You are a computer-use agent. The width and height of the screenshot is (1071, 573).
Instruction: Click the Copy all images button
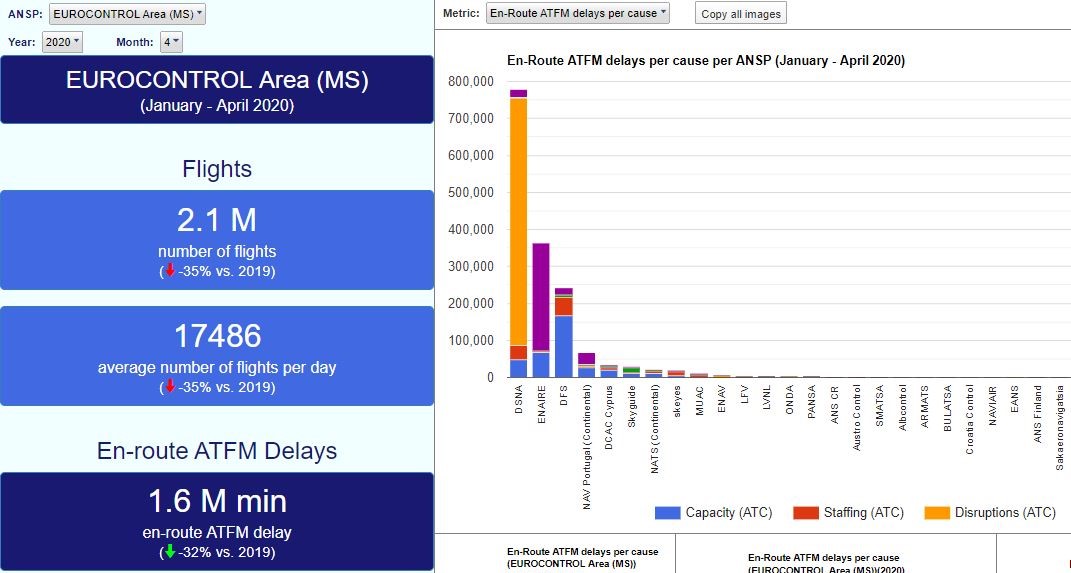[x=740, y=13]
